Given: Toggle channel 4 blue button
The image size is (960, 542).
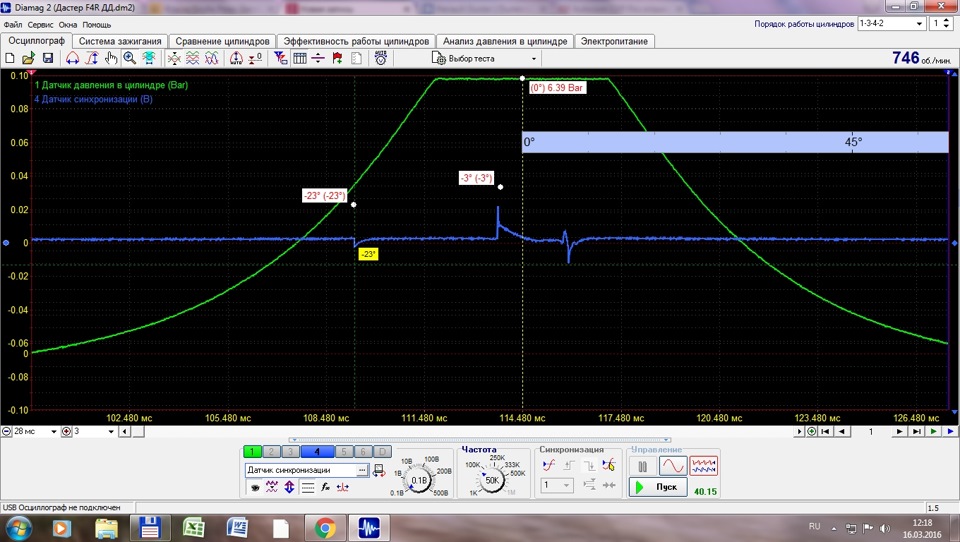Looking at the screenshot, I should [x=317, y=452].
